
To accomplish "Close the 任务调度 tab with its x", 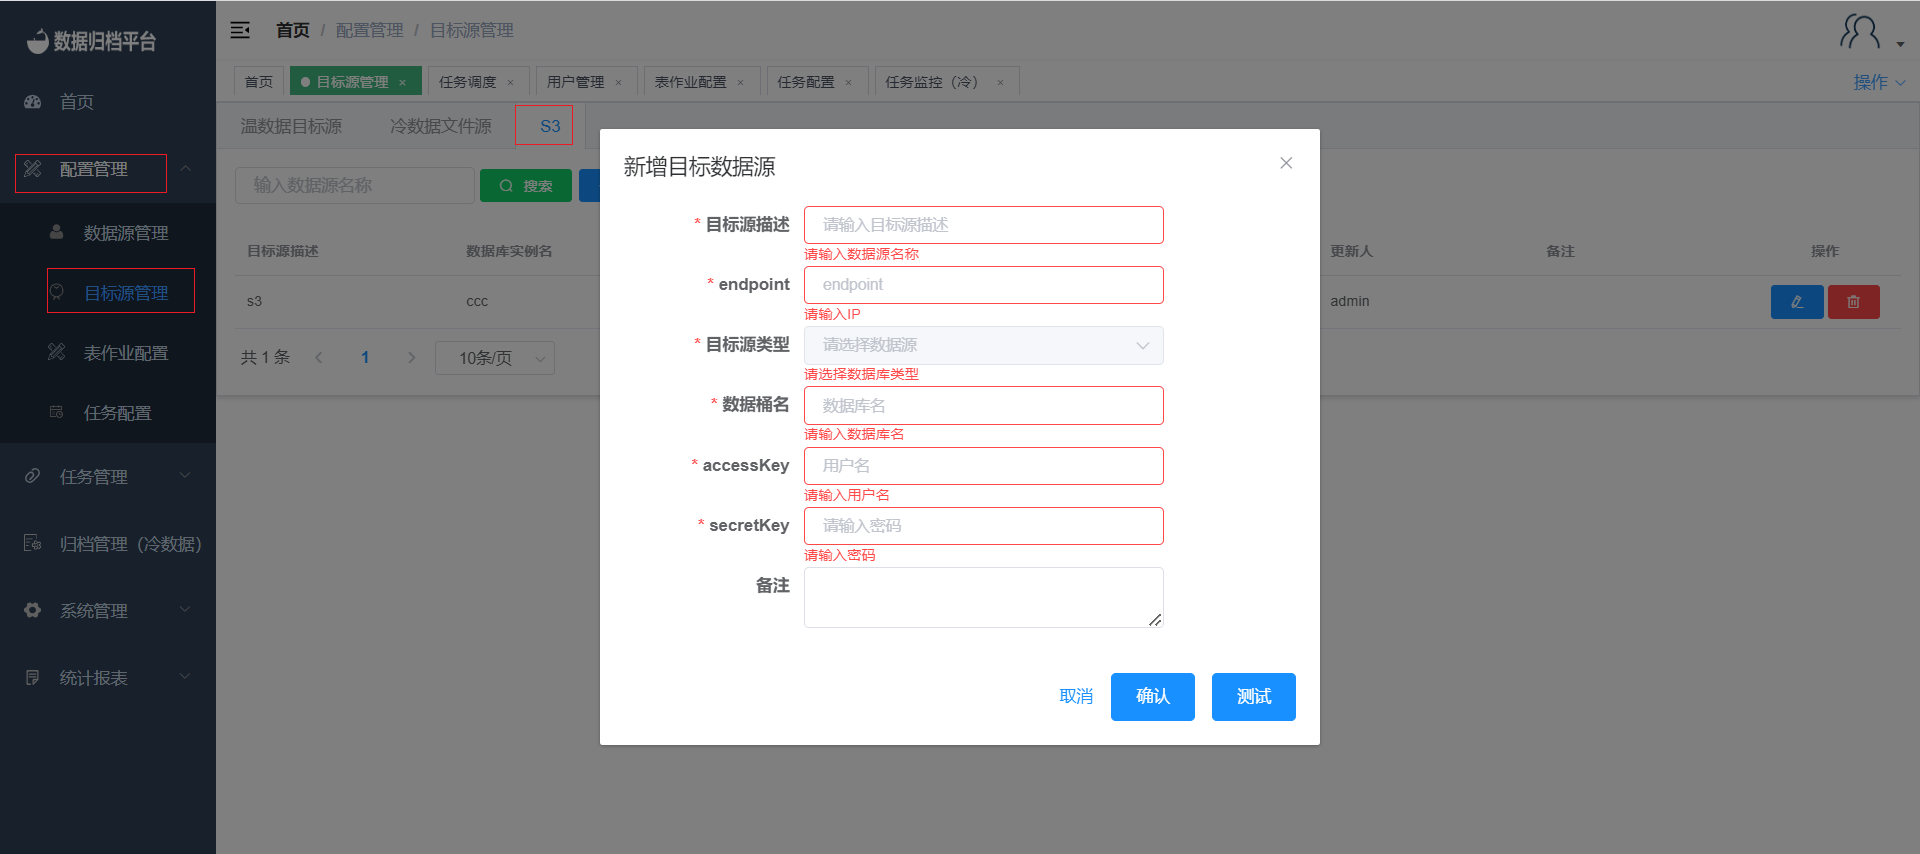I will pos(511,82).
